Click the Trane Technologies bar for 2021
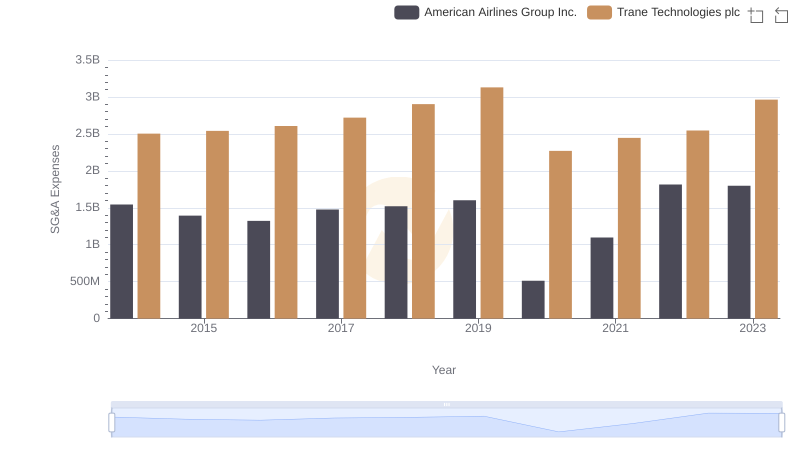Screen dimensions: 800x461 click(629, 228)
